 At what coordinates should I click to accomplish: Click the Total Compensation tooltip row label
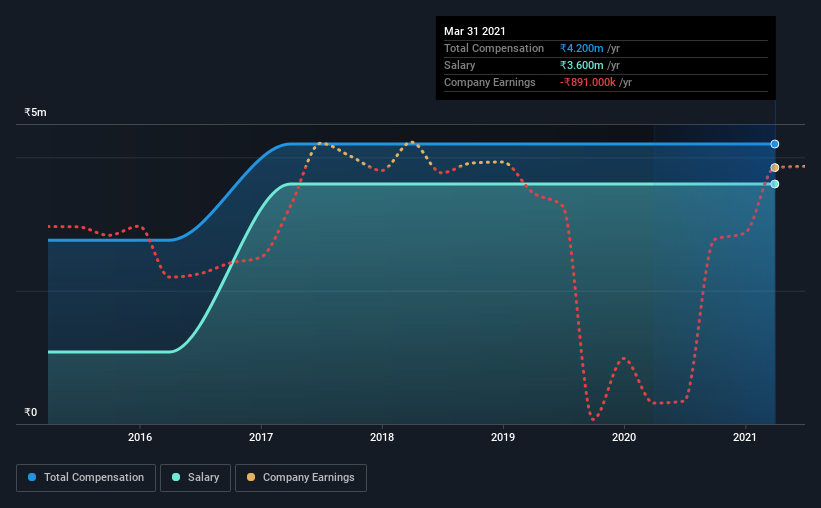coord(494,48)
